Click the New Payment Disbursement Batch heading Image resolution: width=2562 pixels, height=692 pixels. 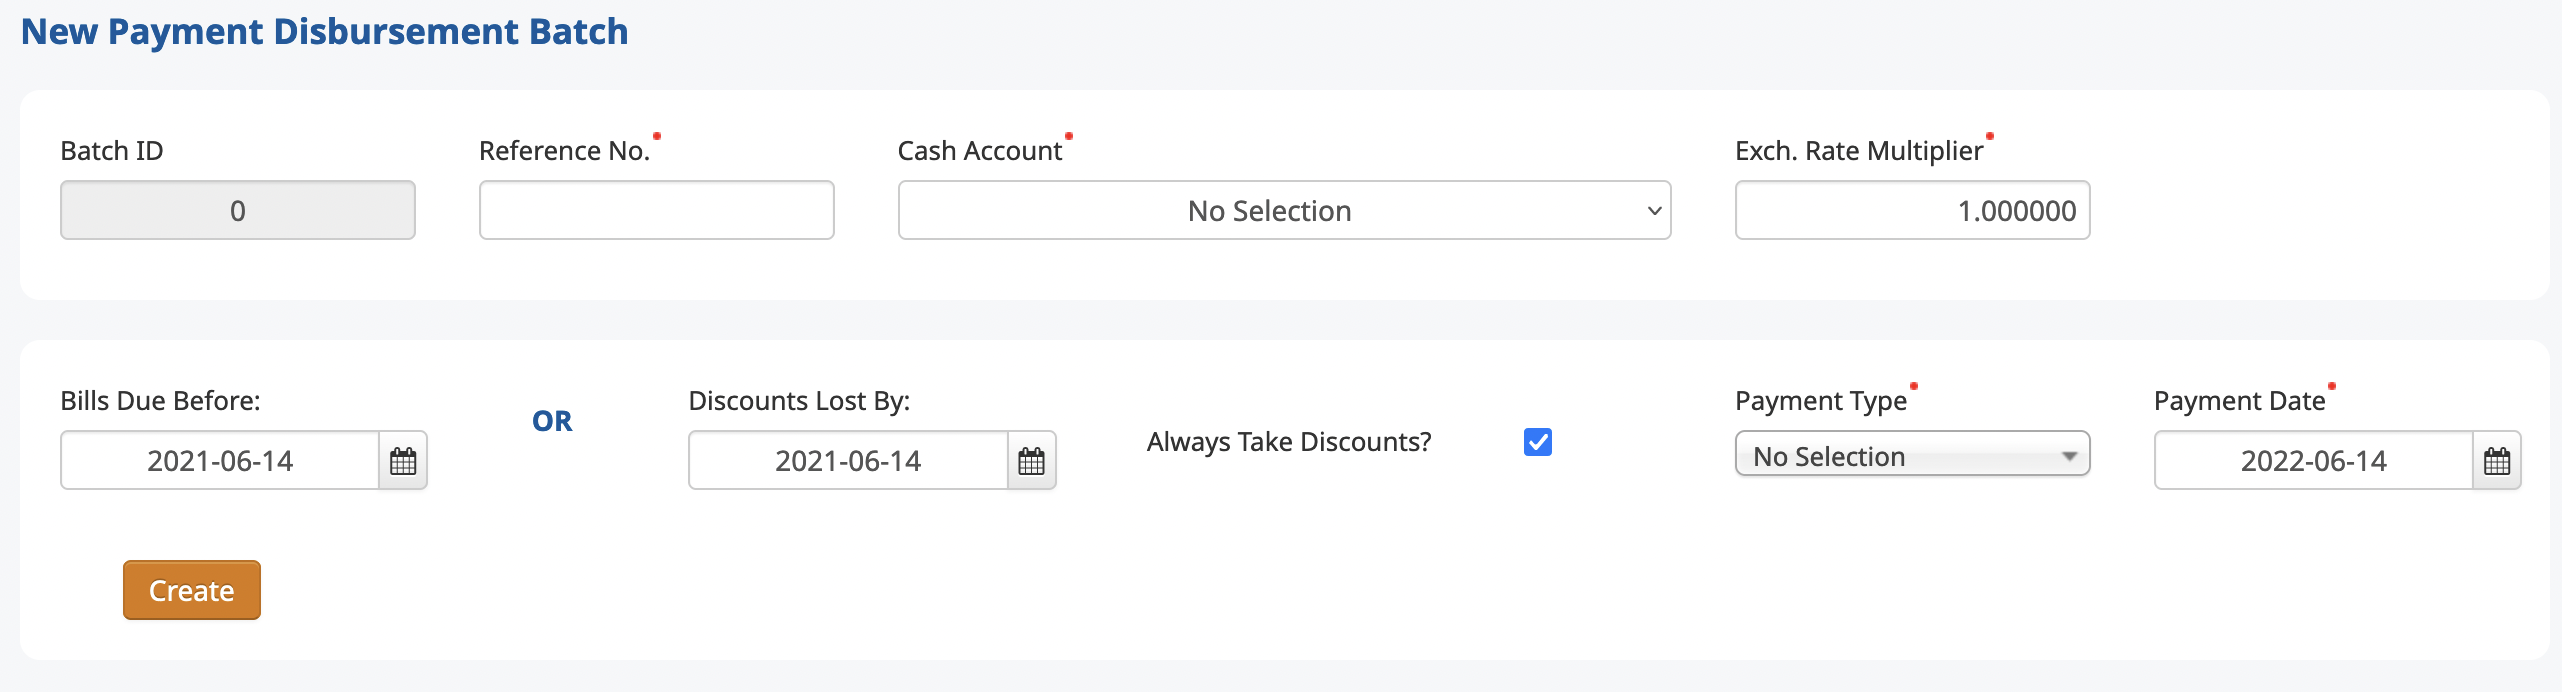pyautogui.click(x=324, y=32)
